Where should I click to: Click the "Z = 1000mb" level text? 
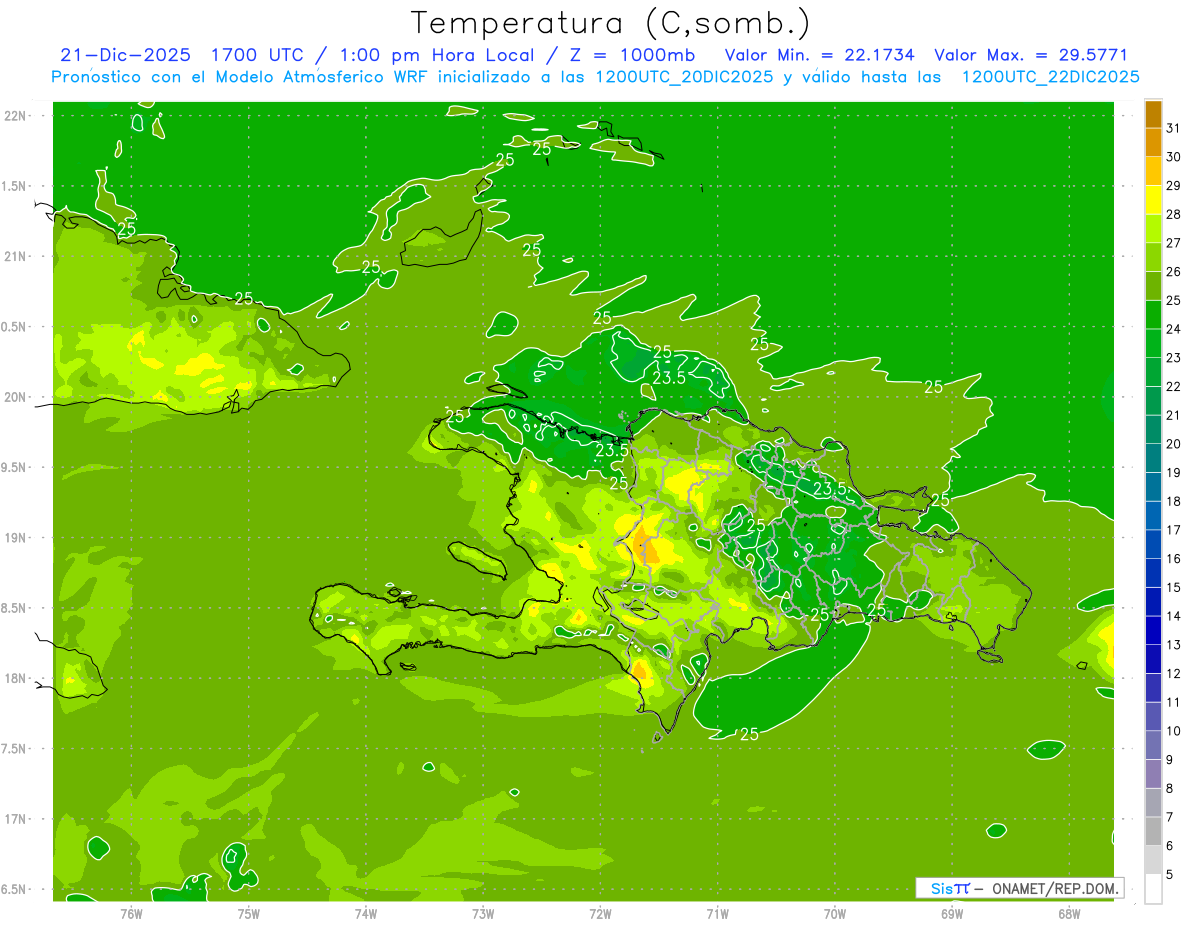pos(634,55)
